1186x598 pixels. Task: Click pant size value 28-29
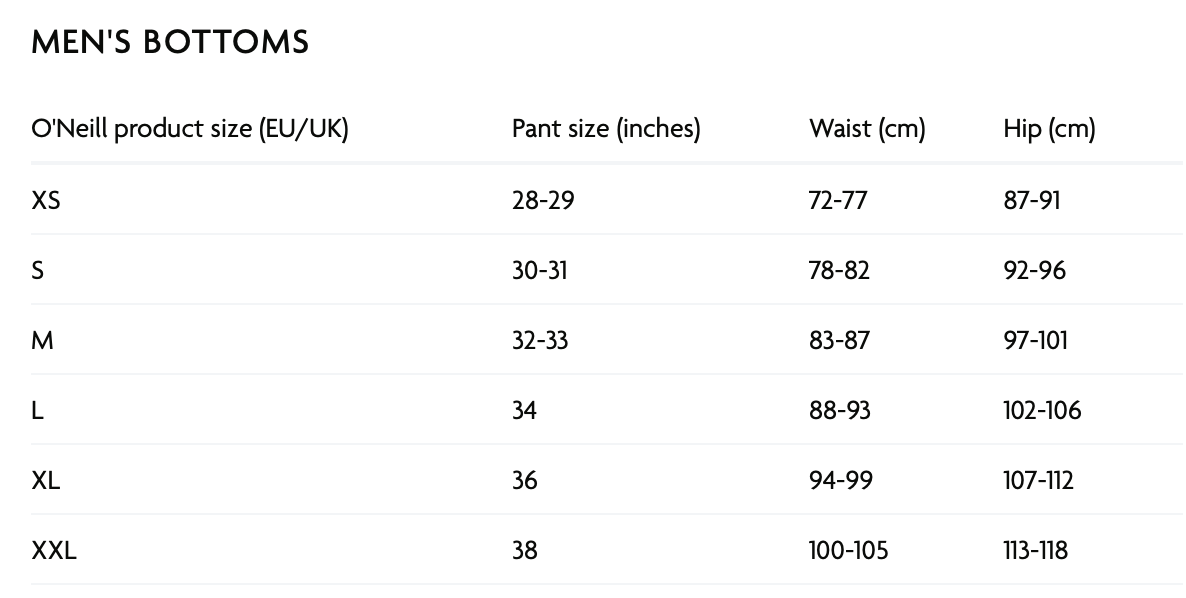pyautogui.click(x=543, y=200)
